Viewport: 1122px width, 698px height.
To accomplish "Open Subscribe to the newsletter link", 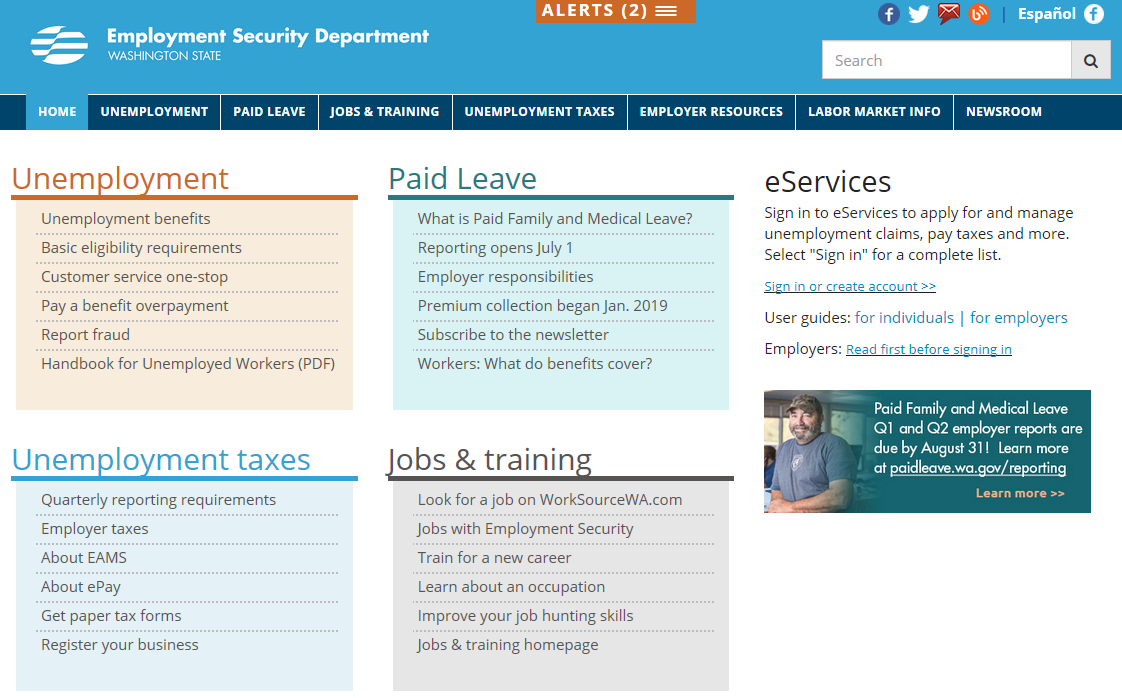I will [513, 334].
